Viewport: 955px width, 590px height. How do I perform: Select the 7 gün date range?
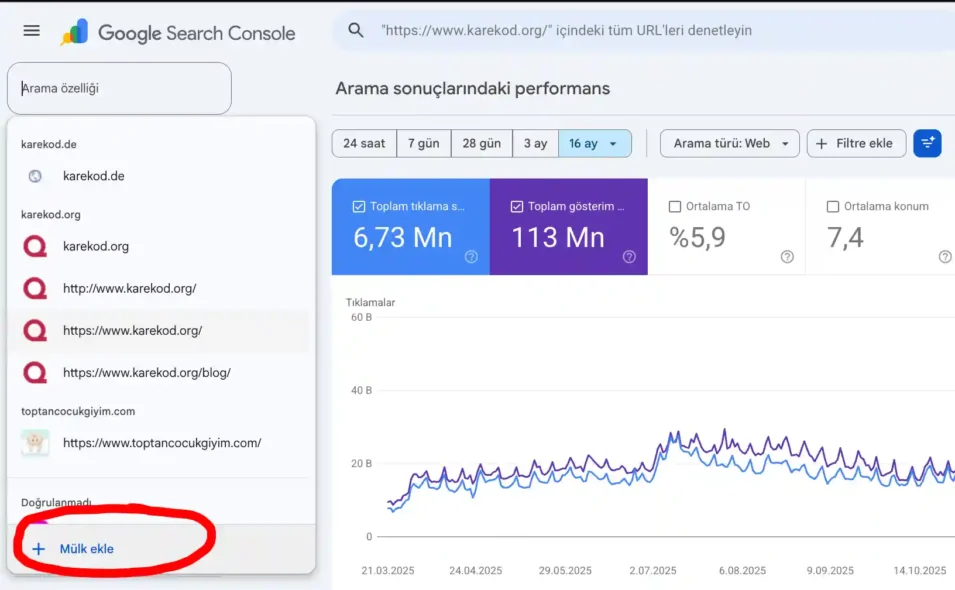tap(424, 144)
